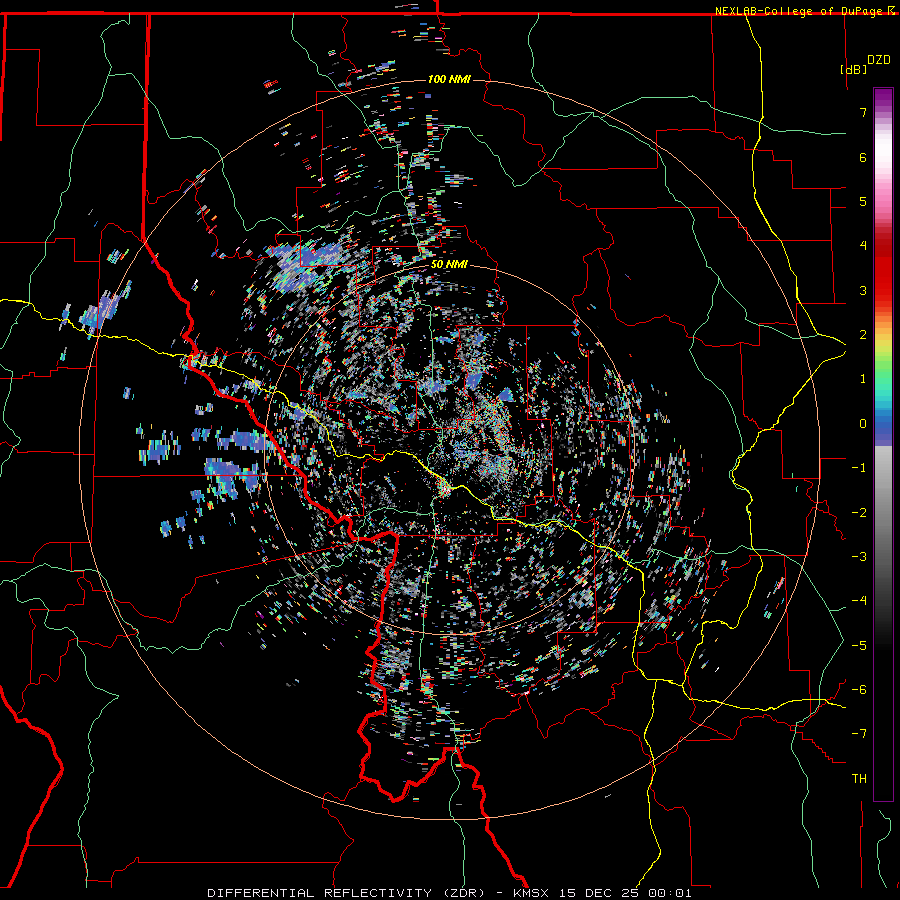Click the color scale value 0
The width and height of the screenshot is (900, 900).
coord(863,424)
